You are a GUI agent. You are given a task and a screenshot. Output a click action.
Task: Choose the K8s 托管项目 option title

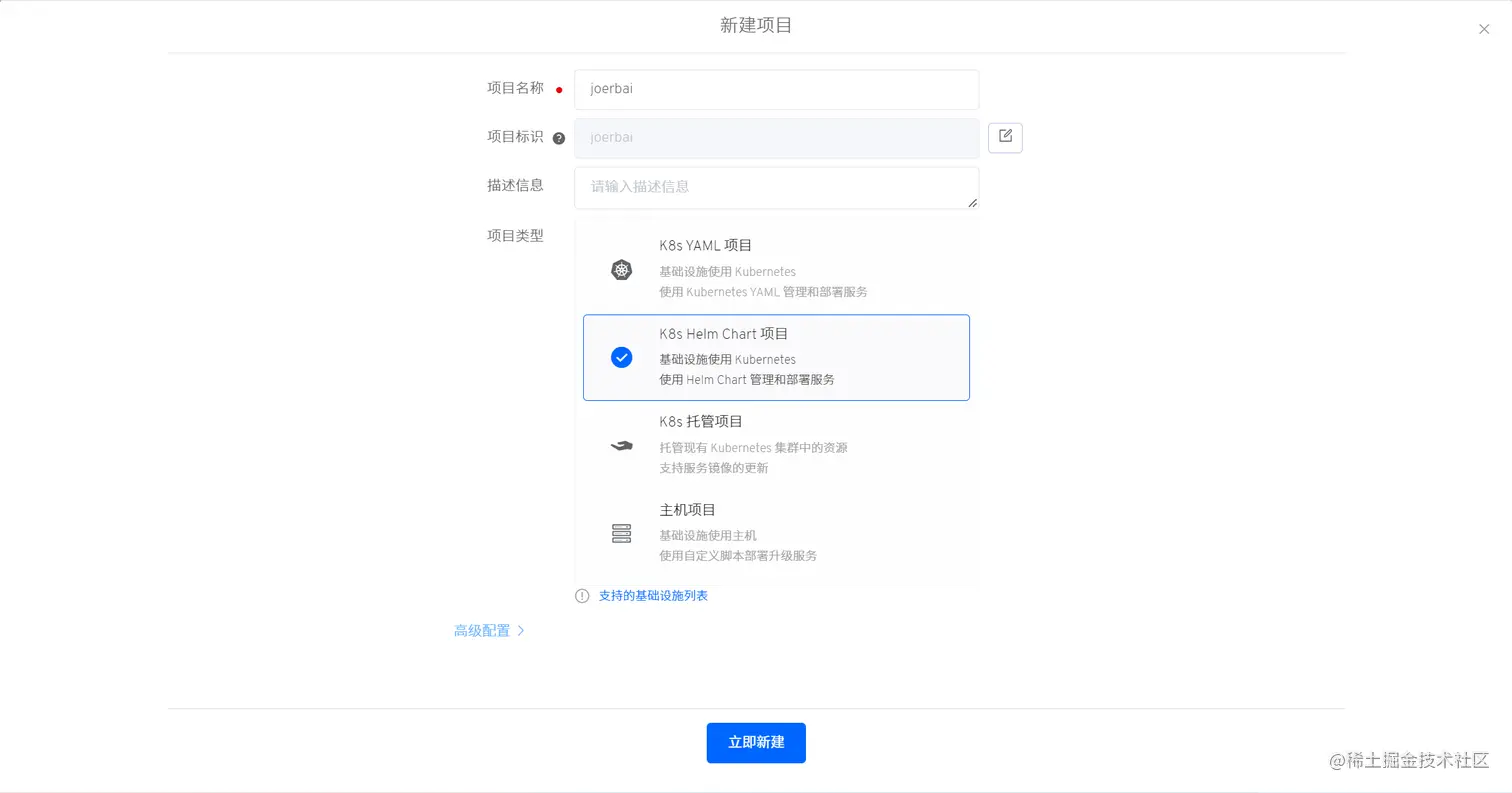point(701,421)
